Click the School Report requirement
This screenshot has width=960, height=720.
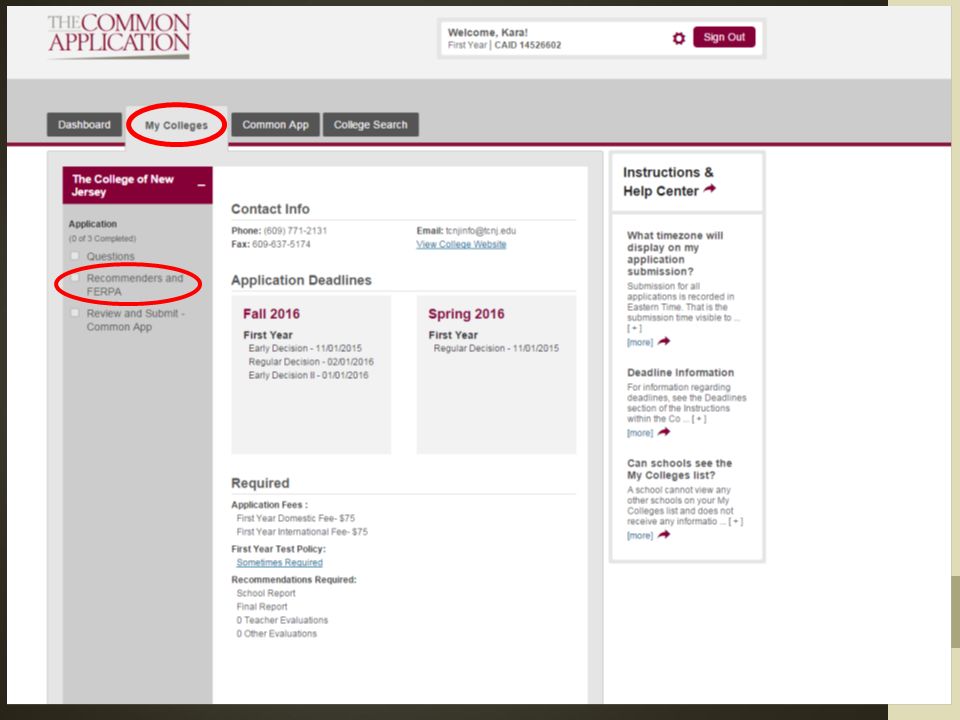point(266,593)
